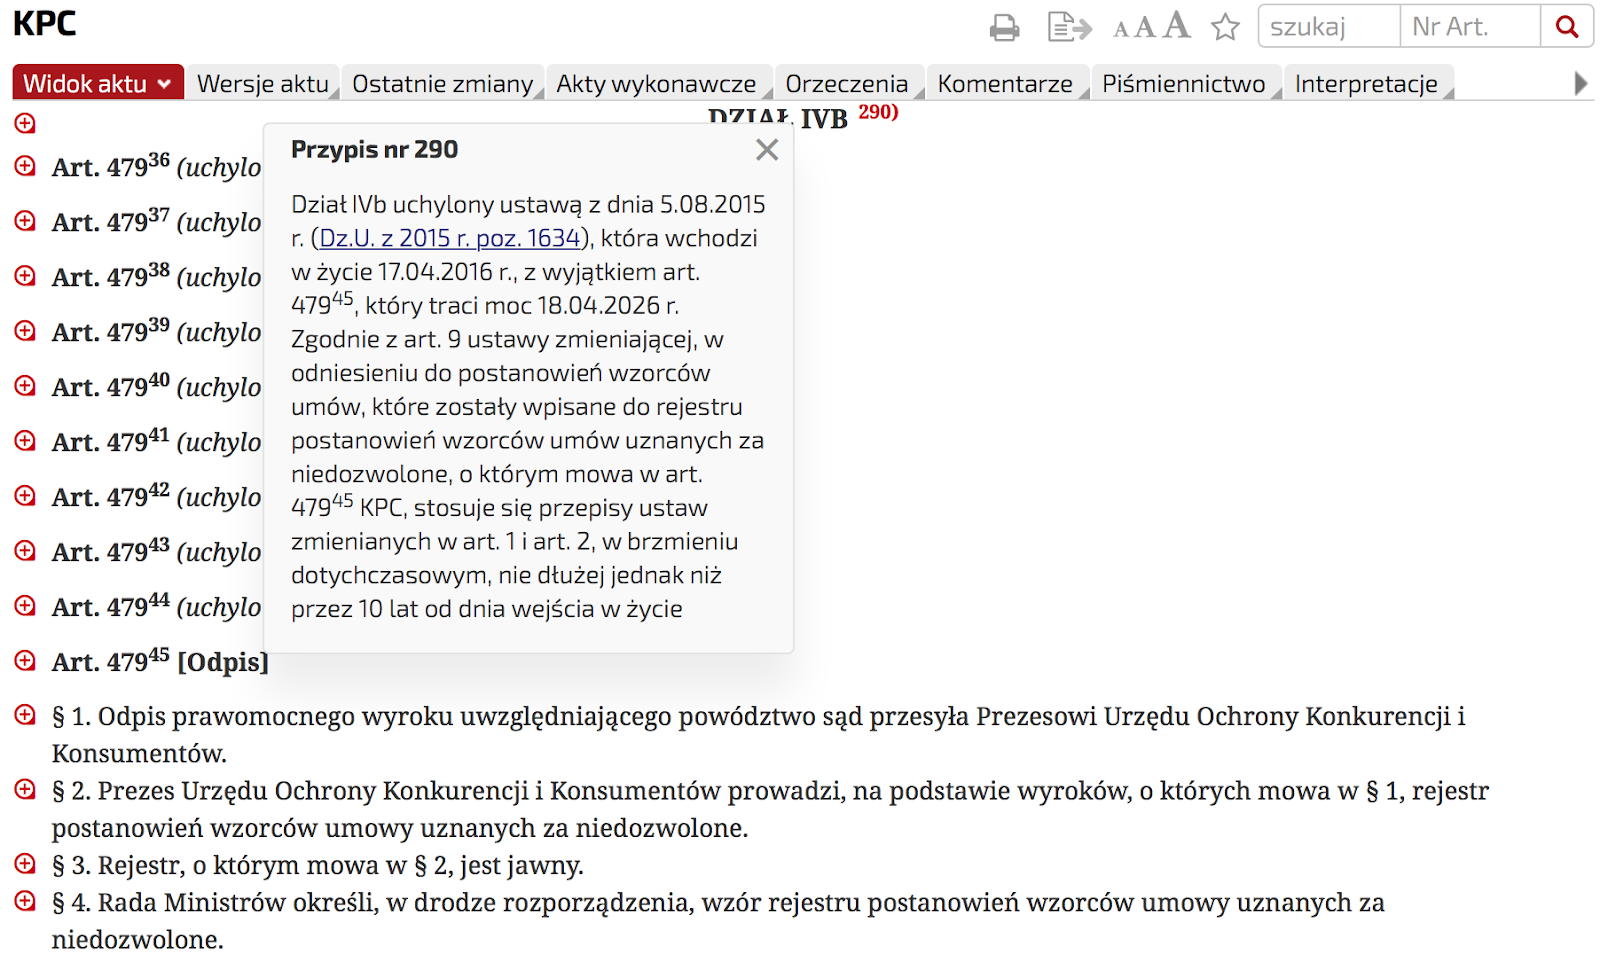Screen dimensions: 1600x970
Task: Expand plus icon beside Art. 479 42
Action: pyautogui.click(x=25, y=496)
